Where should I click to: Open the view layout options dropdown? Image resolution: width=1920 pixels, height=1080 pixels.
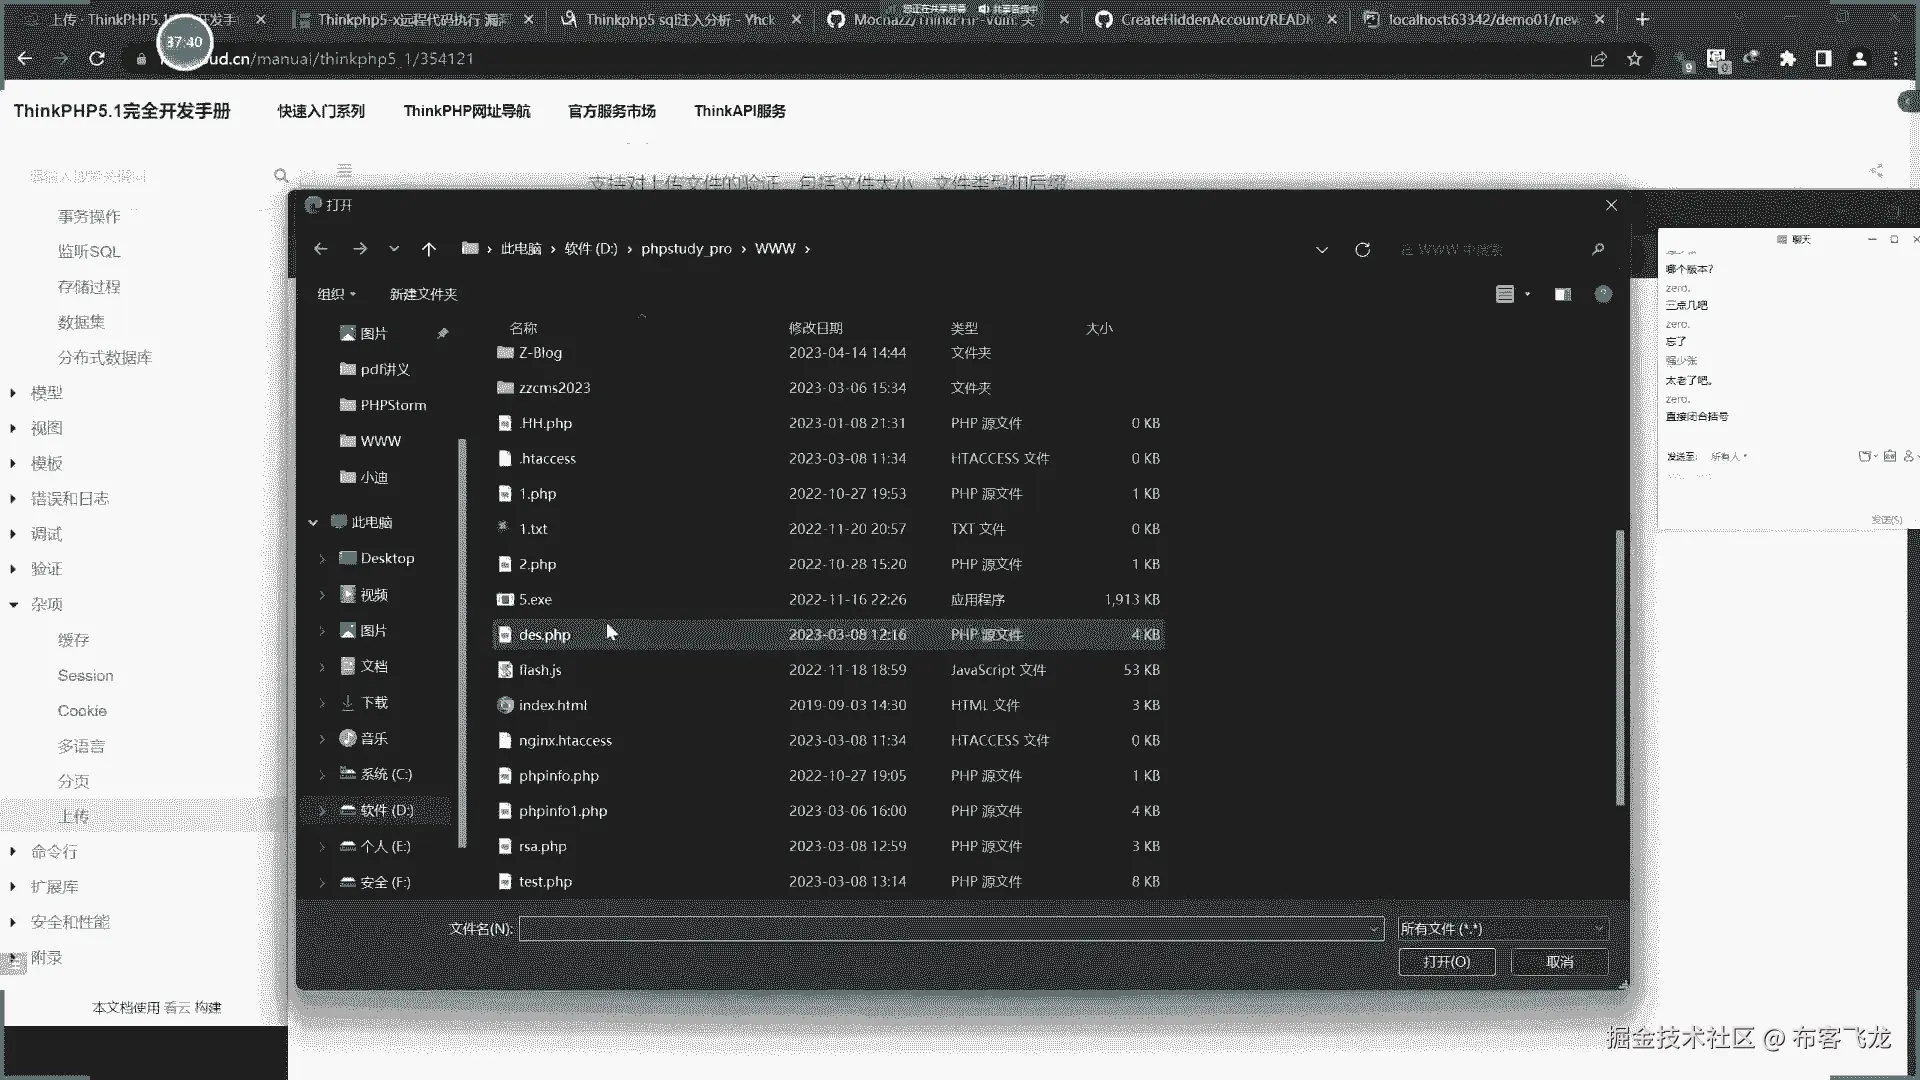click(x=1527, y=294)
